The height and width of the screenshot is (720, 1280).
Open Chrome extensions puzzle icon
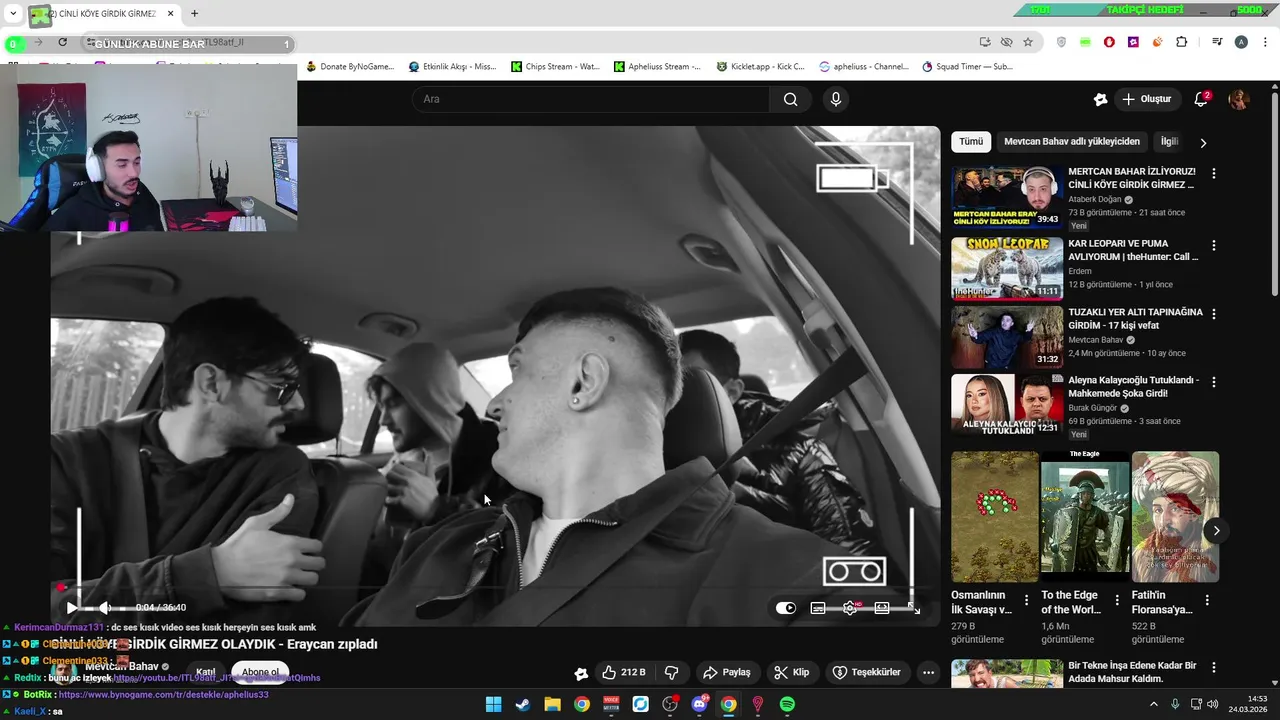(x=1181, y=42)
